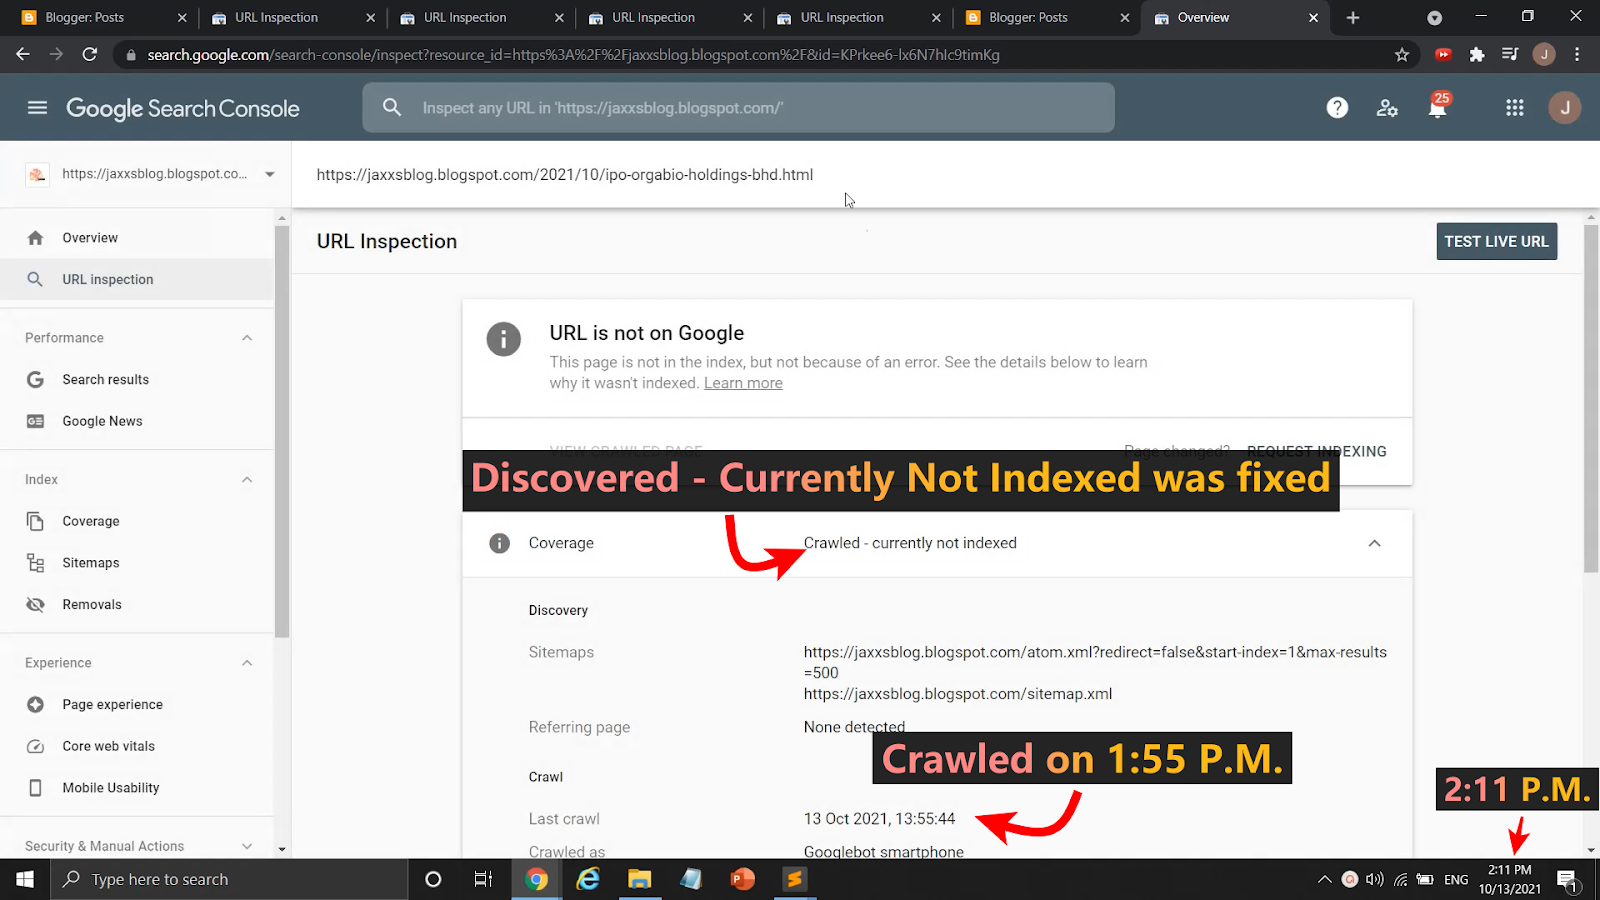Open notifications bell with 25 badge
The height and width of the screenshot is (900, 1600).
[x=1438, y=106]
